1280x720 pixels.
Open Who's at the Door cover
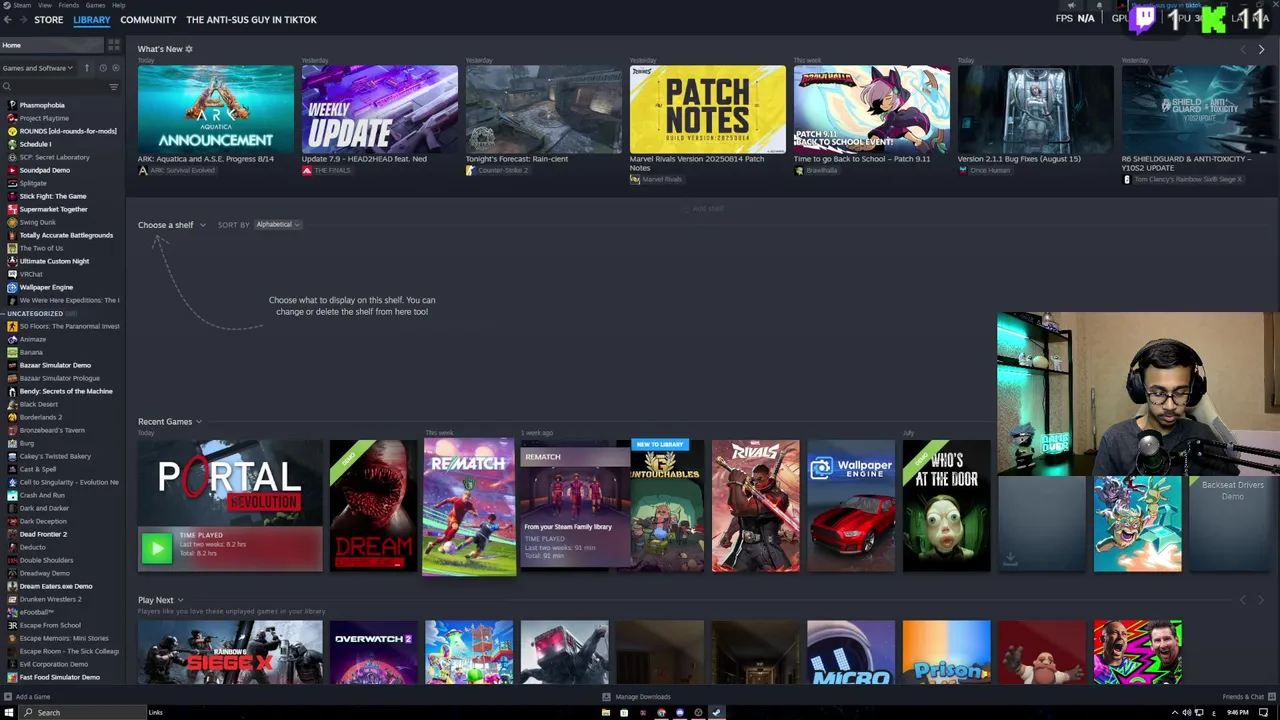[x=946, y=506]
